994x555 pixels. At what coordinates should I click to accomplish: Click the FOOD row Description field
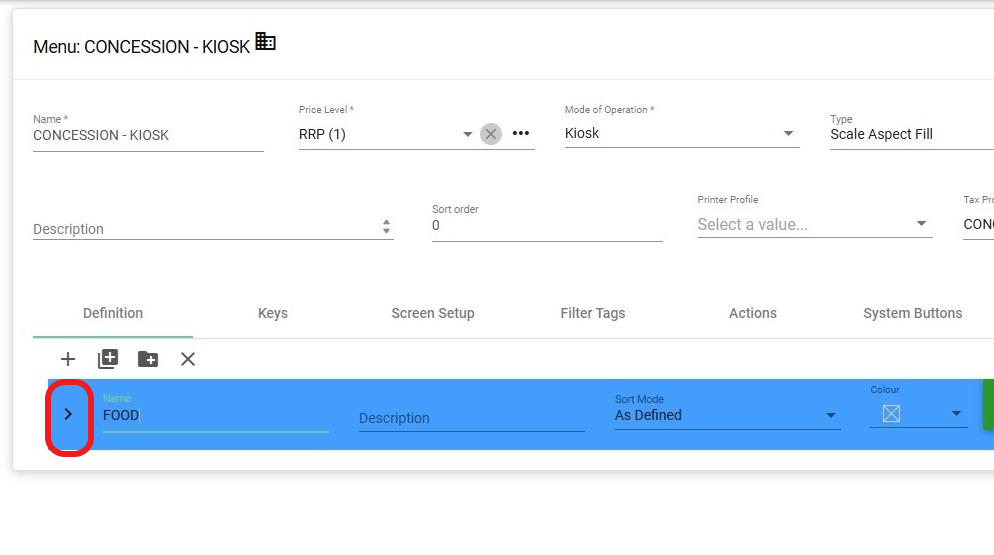470,418
